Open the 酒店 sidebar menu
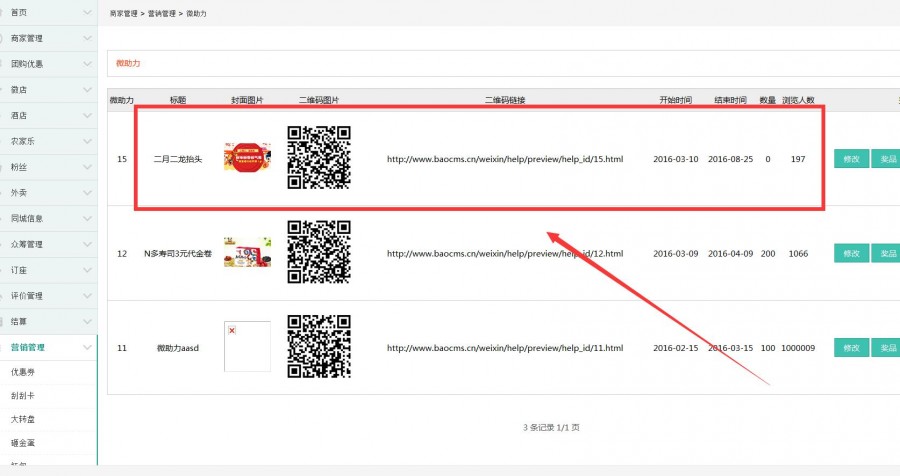Image resolution: width=900 pixels, height=476 pixels. (x=48, y=115)
